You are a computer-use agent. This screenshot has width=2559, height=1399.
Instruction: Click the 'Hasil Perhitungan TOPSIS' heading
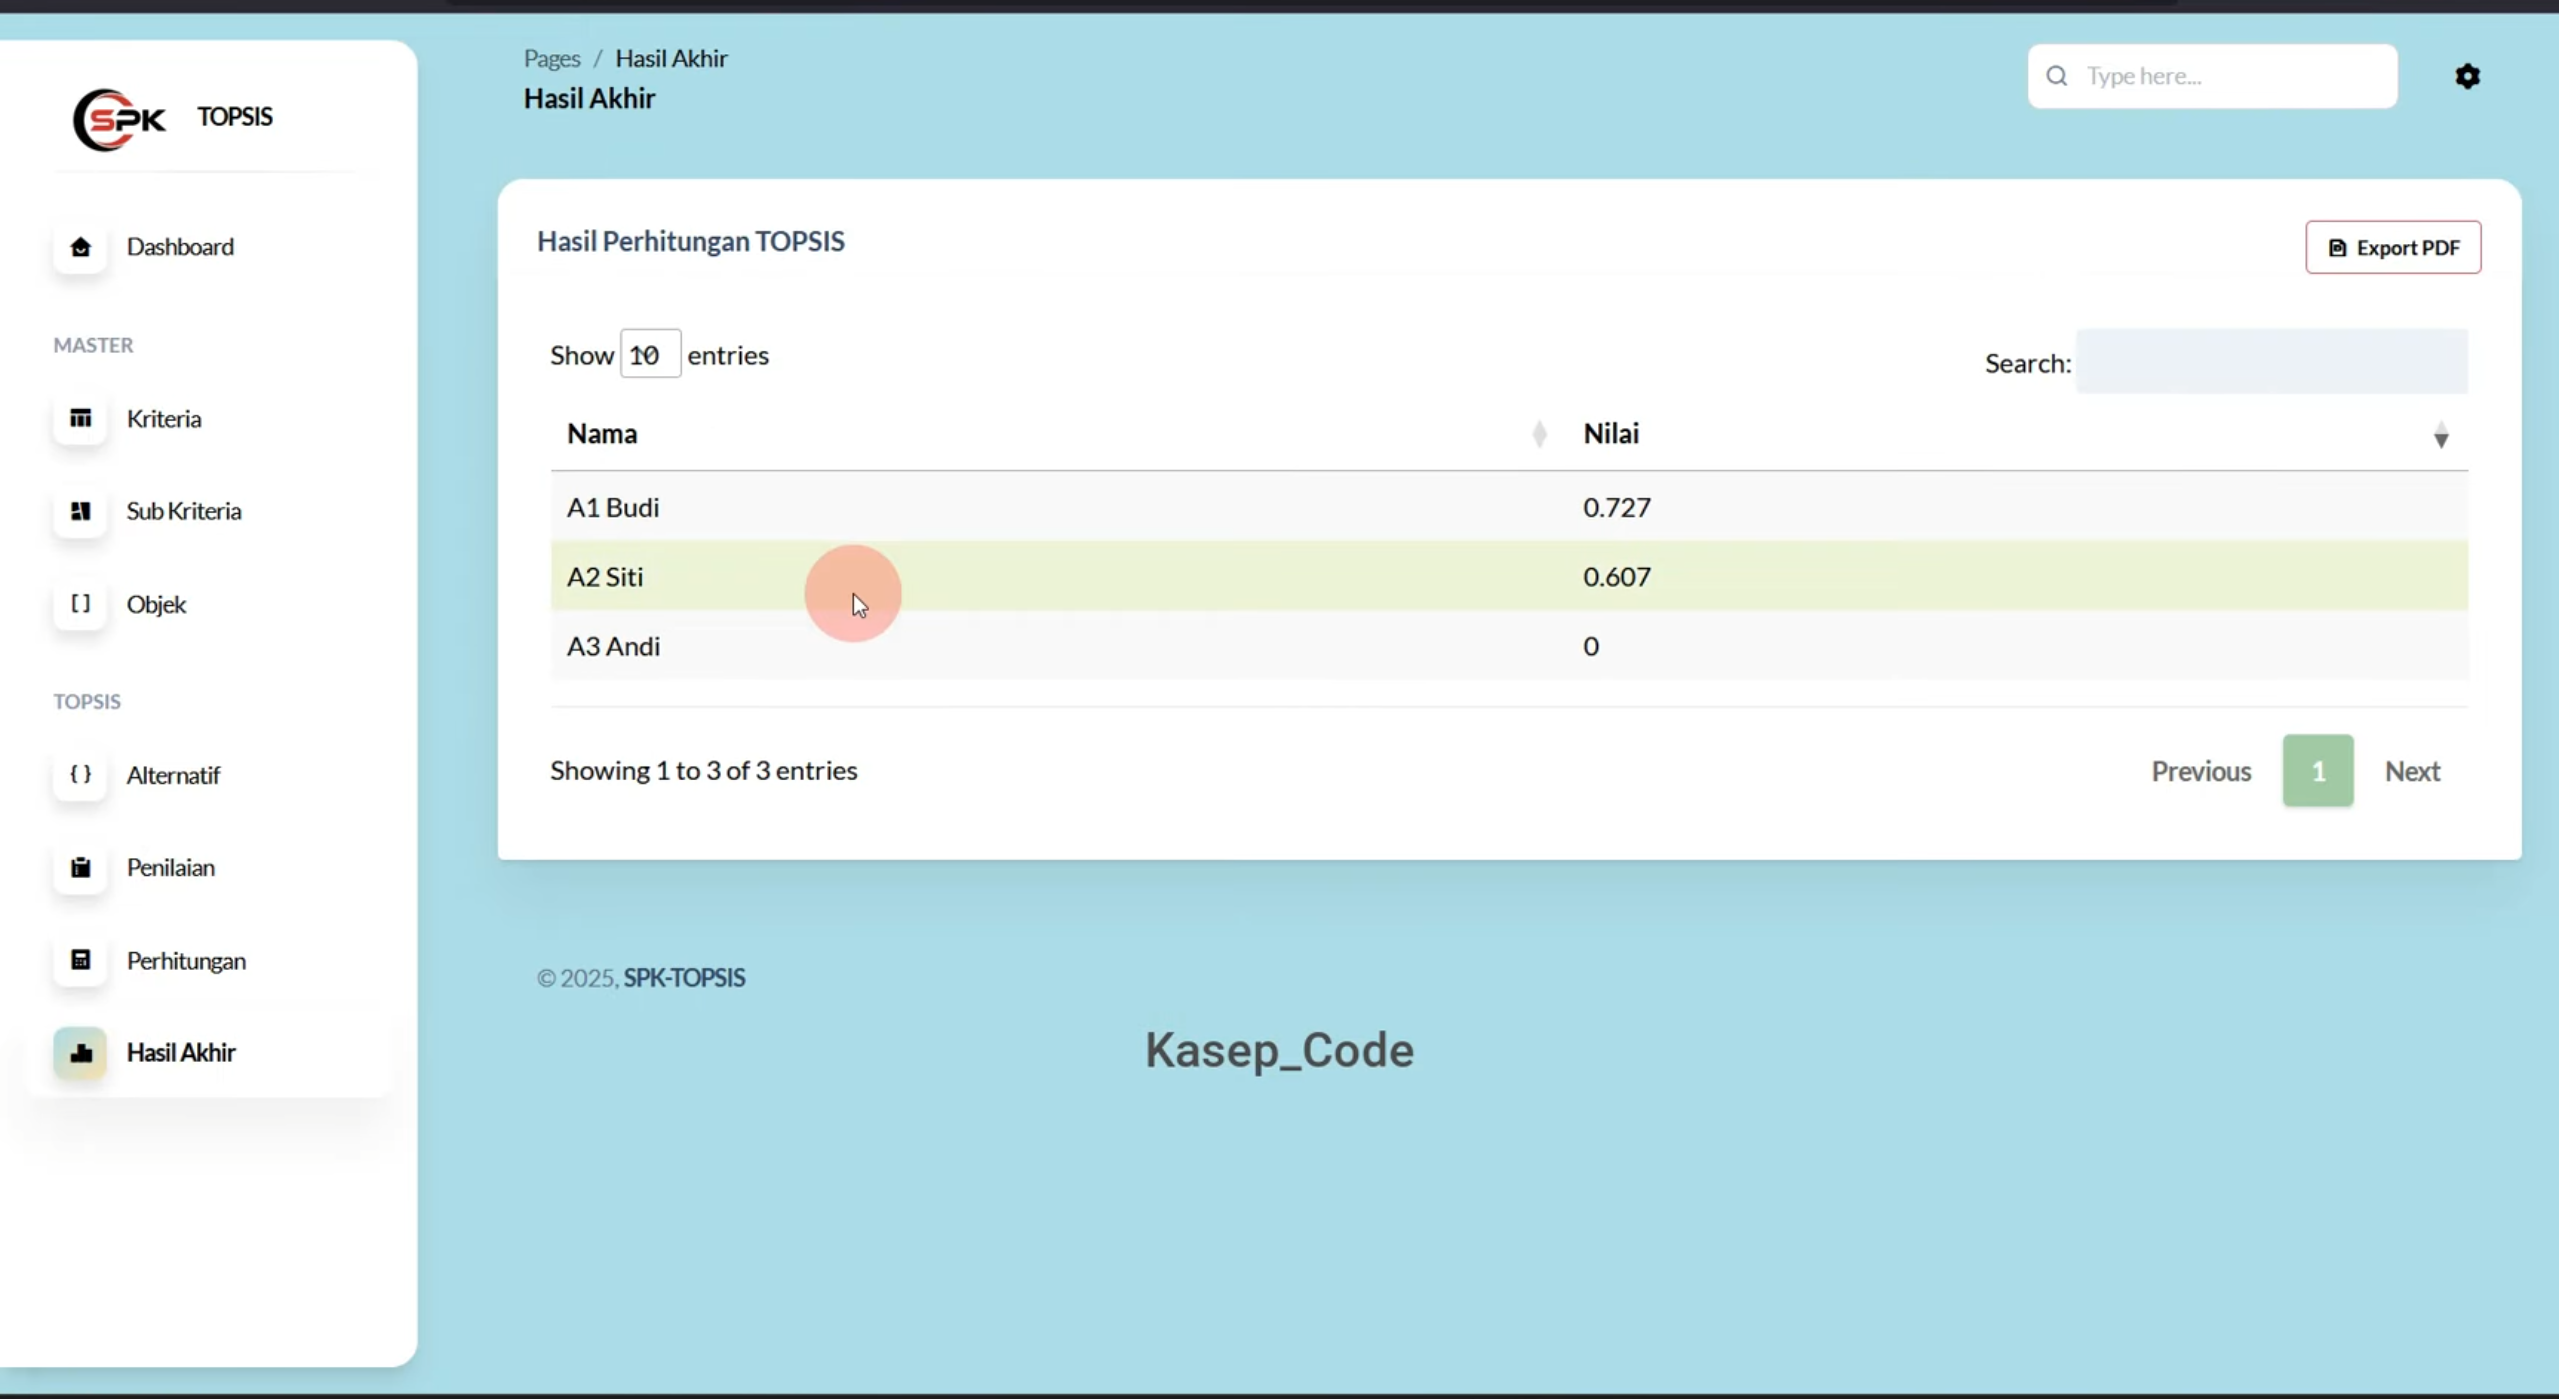coord(690,241)
